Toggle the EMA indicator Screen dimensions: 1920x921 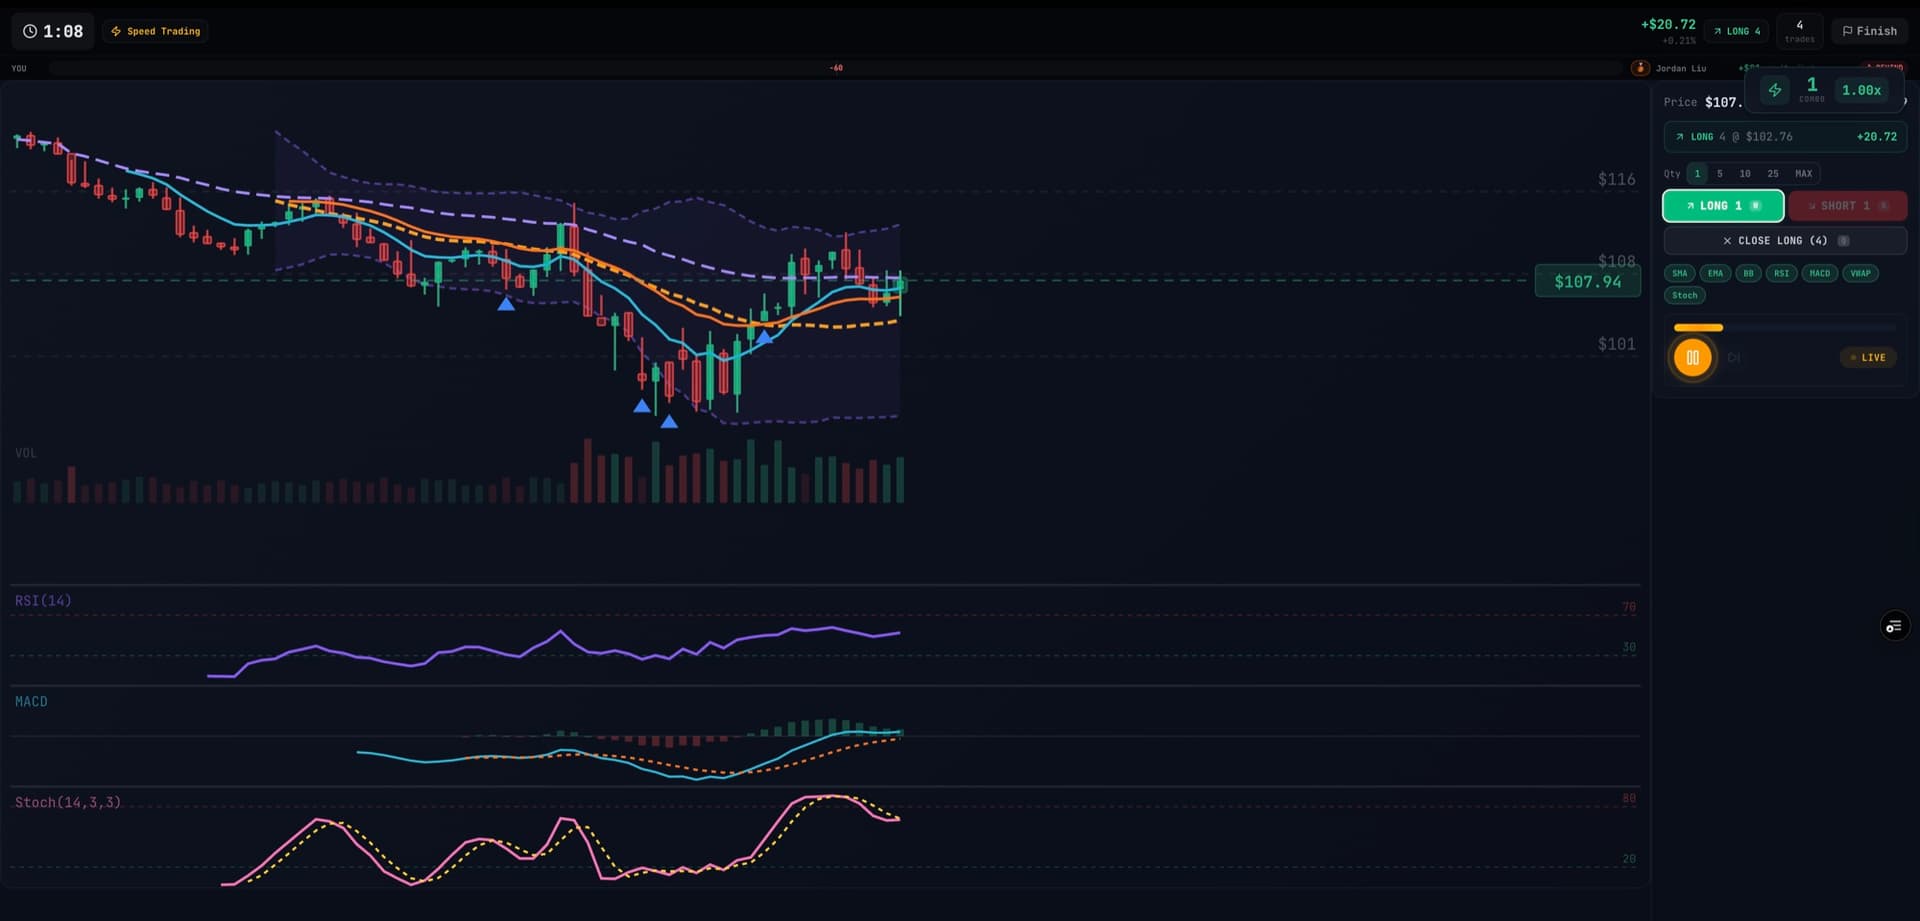(1715, 273)
